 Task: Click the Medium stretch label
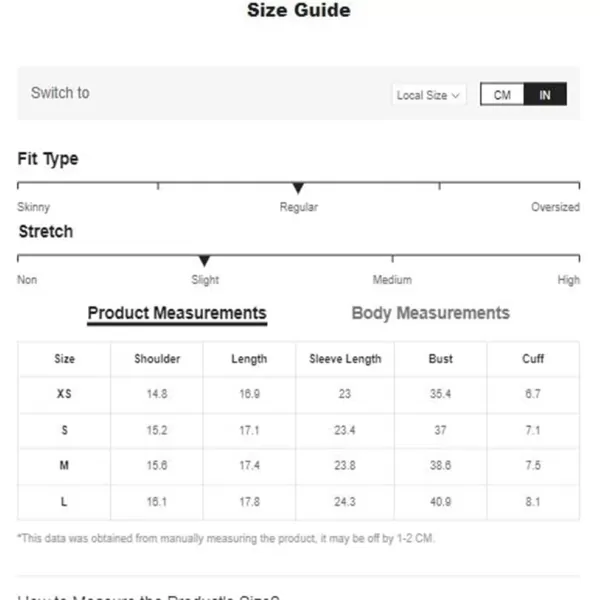pos(392,280)
